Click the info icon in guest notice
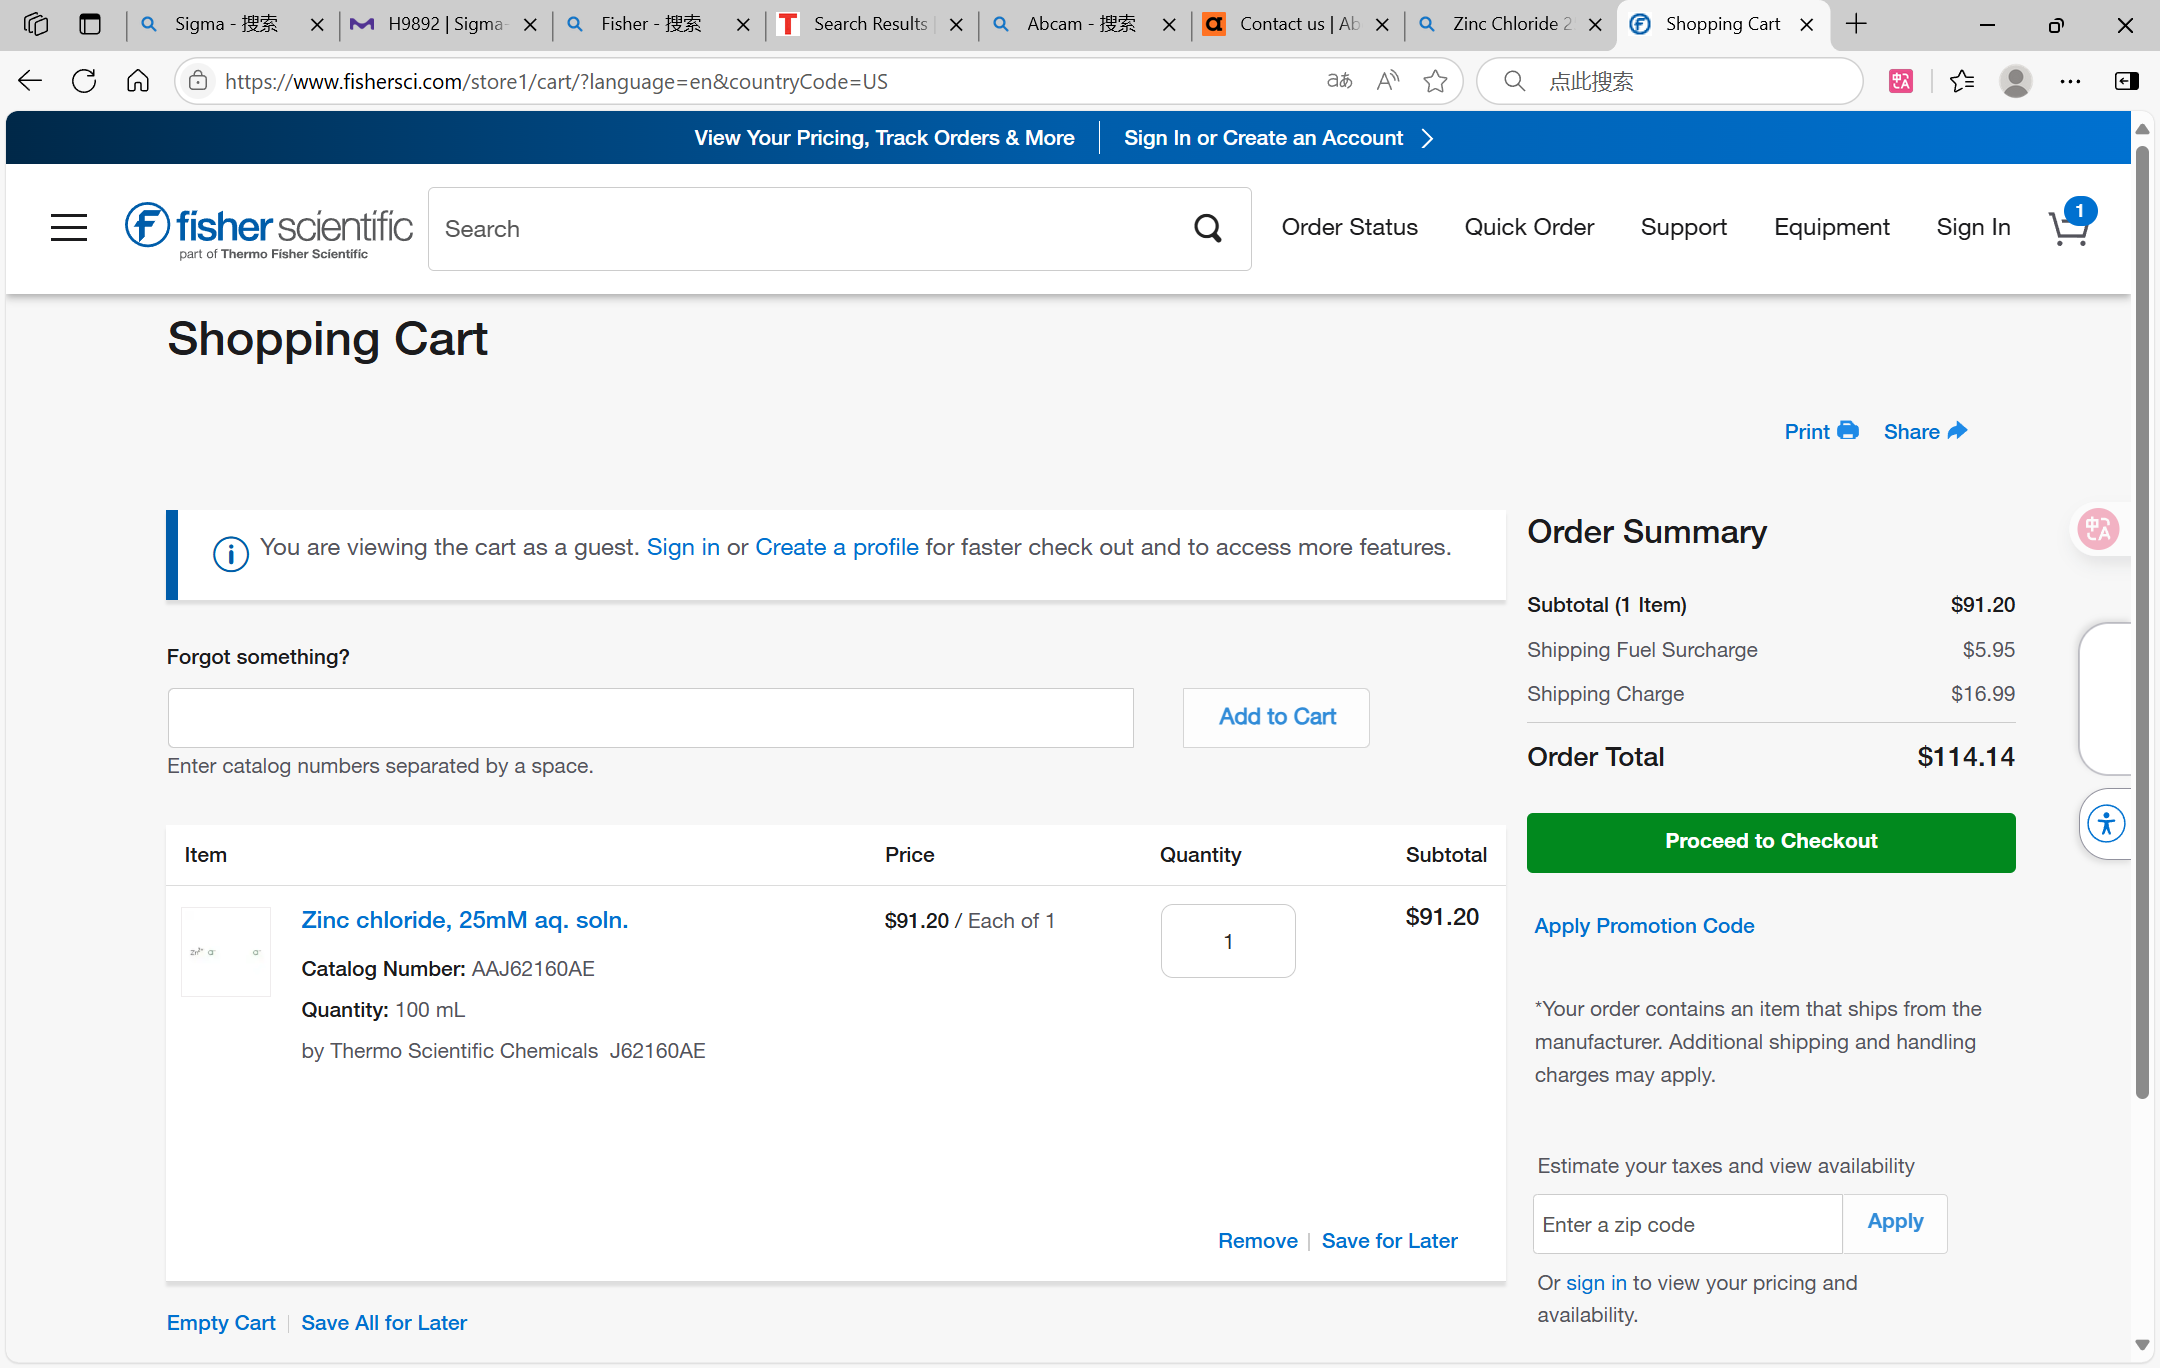 (231, 553)
